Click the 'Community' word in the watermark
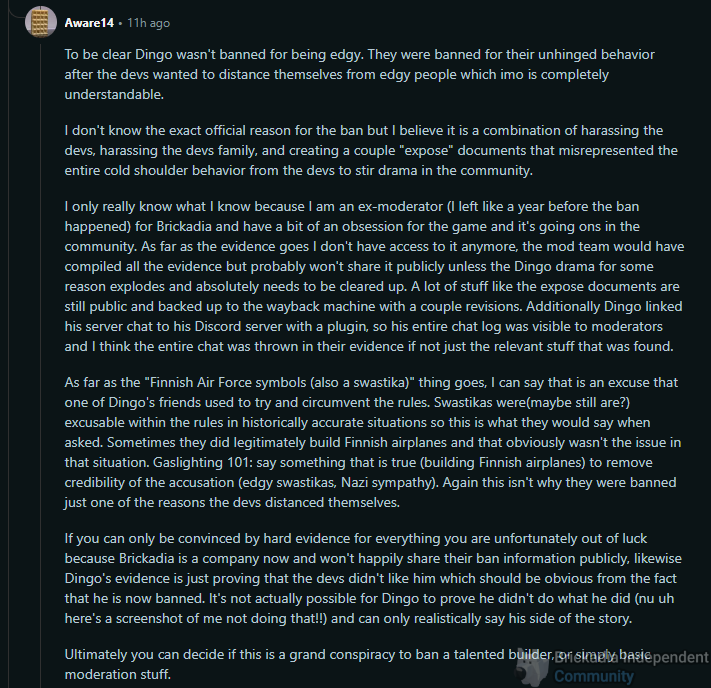 pyautogui.click(x=594, y=676)
